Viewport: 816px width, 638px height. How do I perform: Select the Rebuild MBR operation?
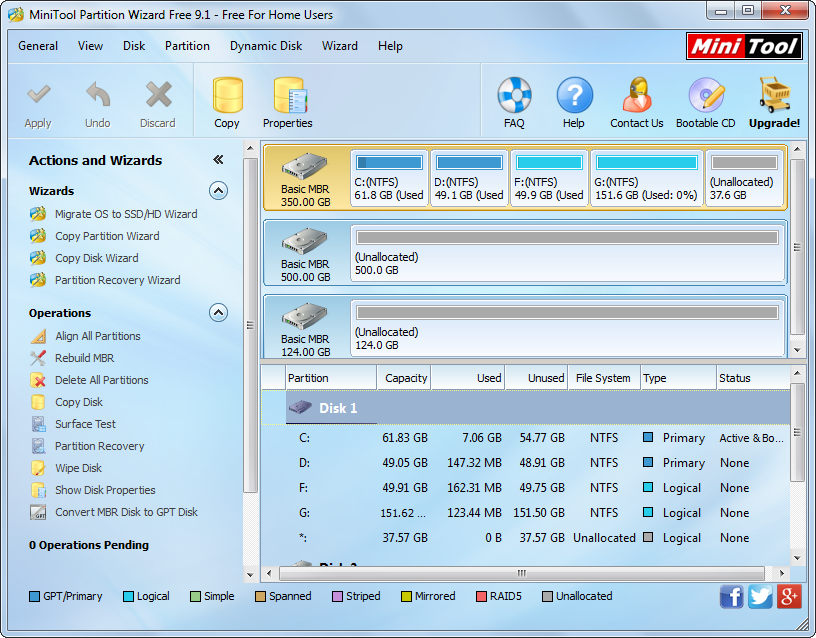84,358
